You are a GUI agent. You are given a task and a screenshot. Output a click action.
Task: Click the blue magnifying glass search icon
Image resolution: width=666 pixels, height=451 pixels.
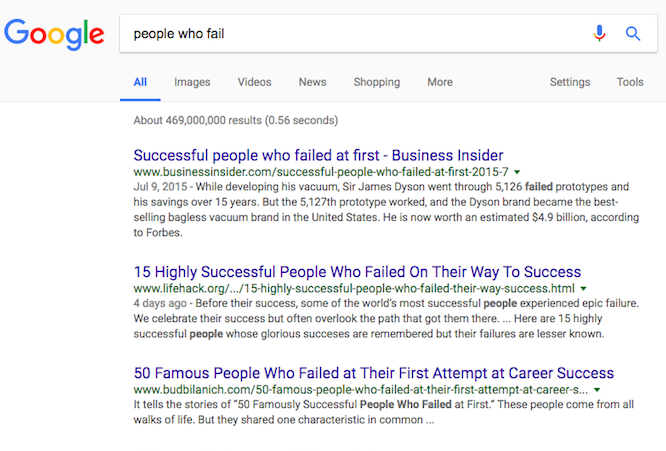(632, 33)
